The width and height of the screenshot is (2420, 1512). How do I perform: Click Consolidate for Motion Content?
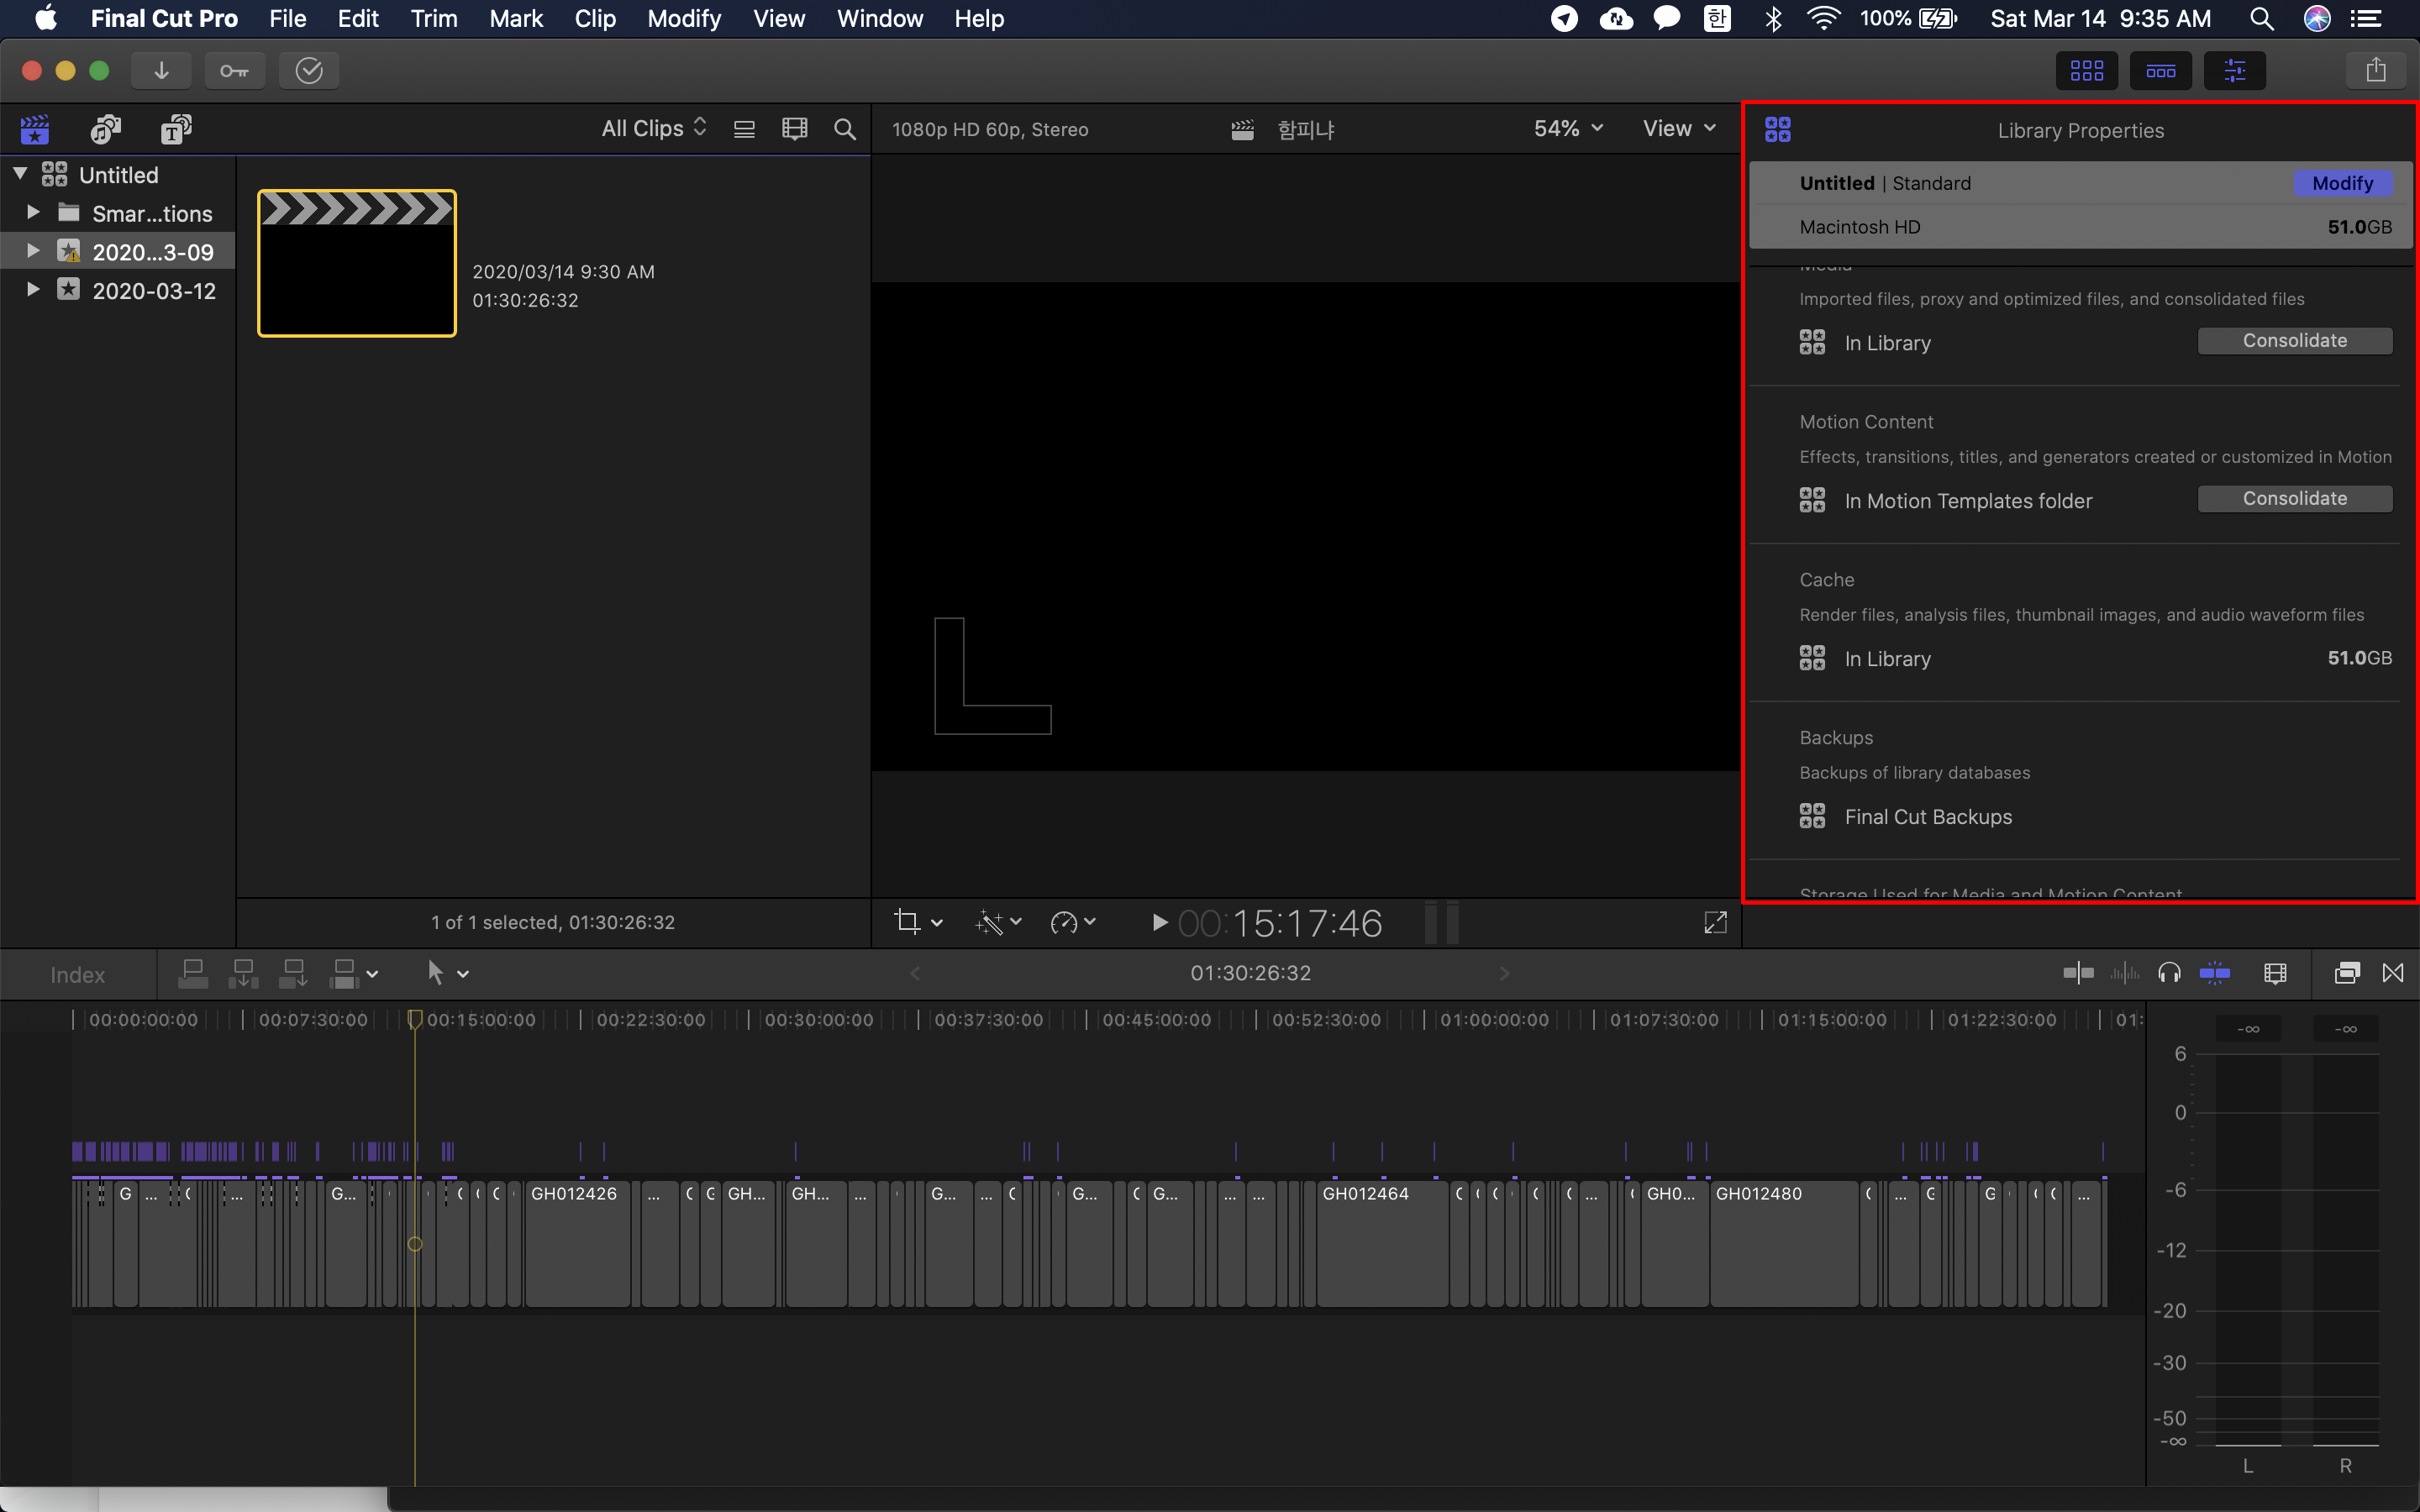point(2294,499)
